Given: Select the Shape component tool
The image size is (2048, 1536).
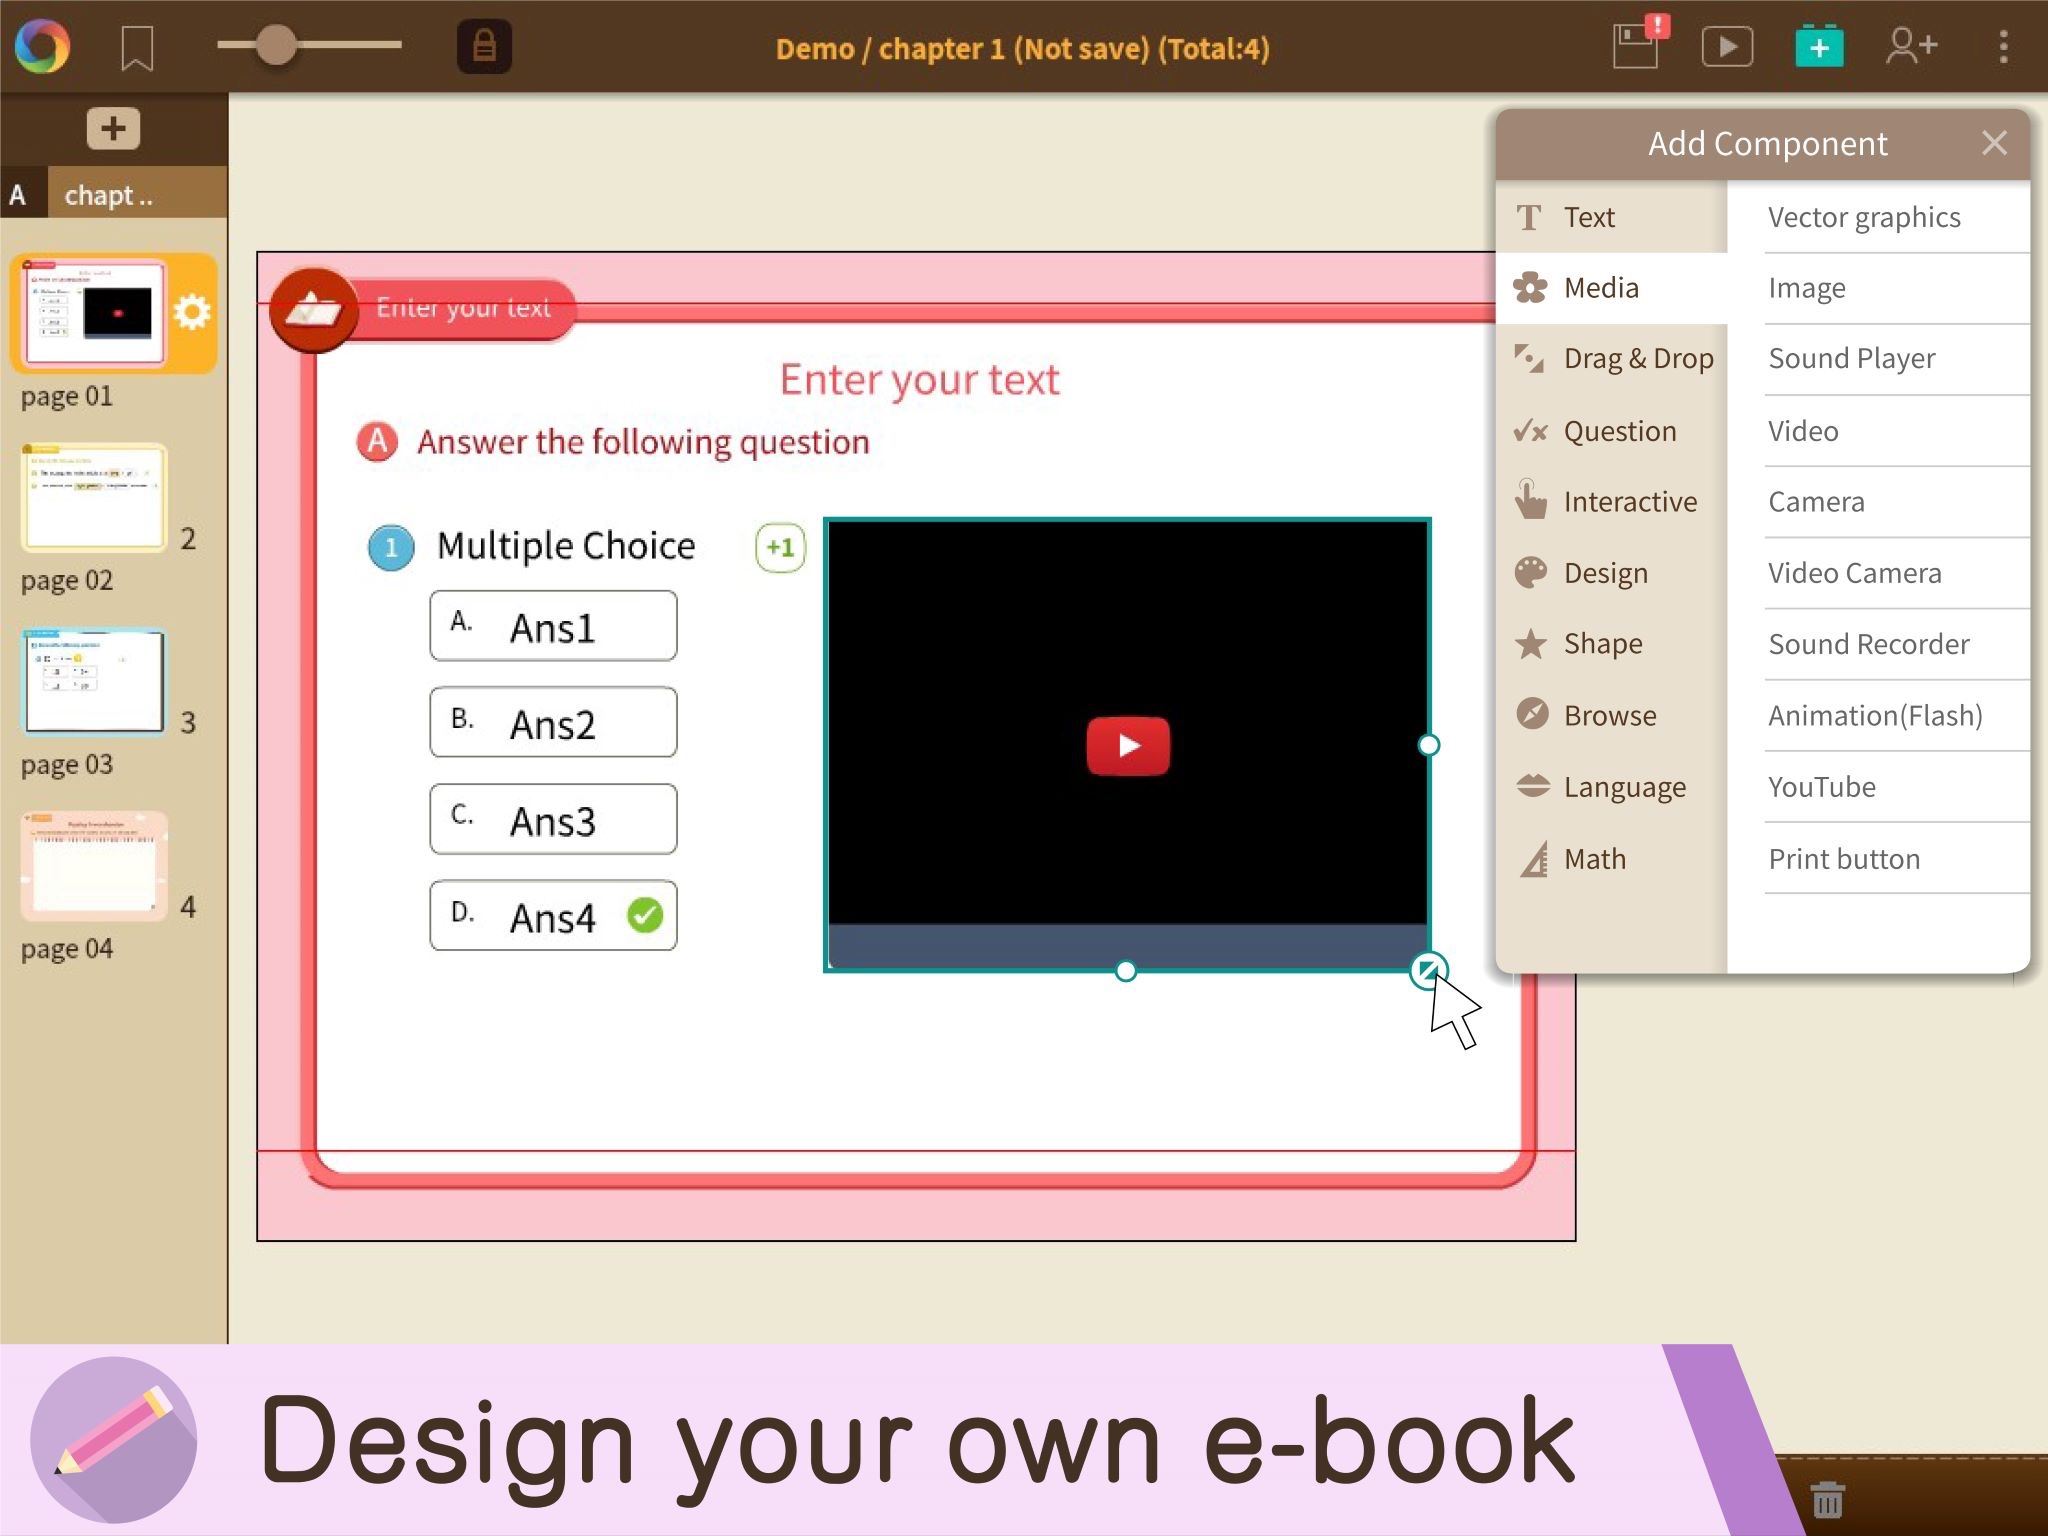Looking at the screenshot, I should point(1603,644).
